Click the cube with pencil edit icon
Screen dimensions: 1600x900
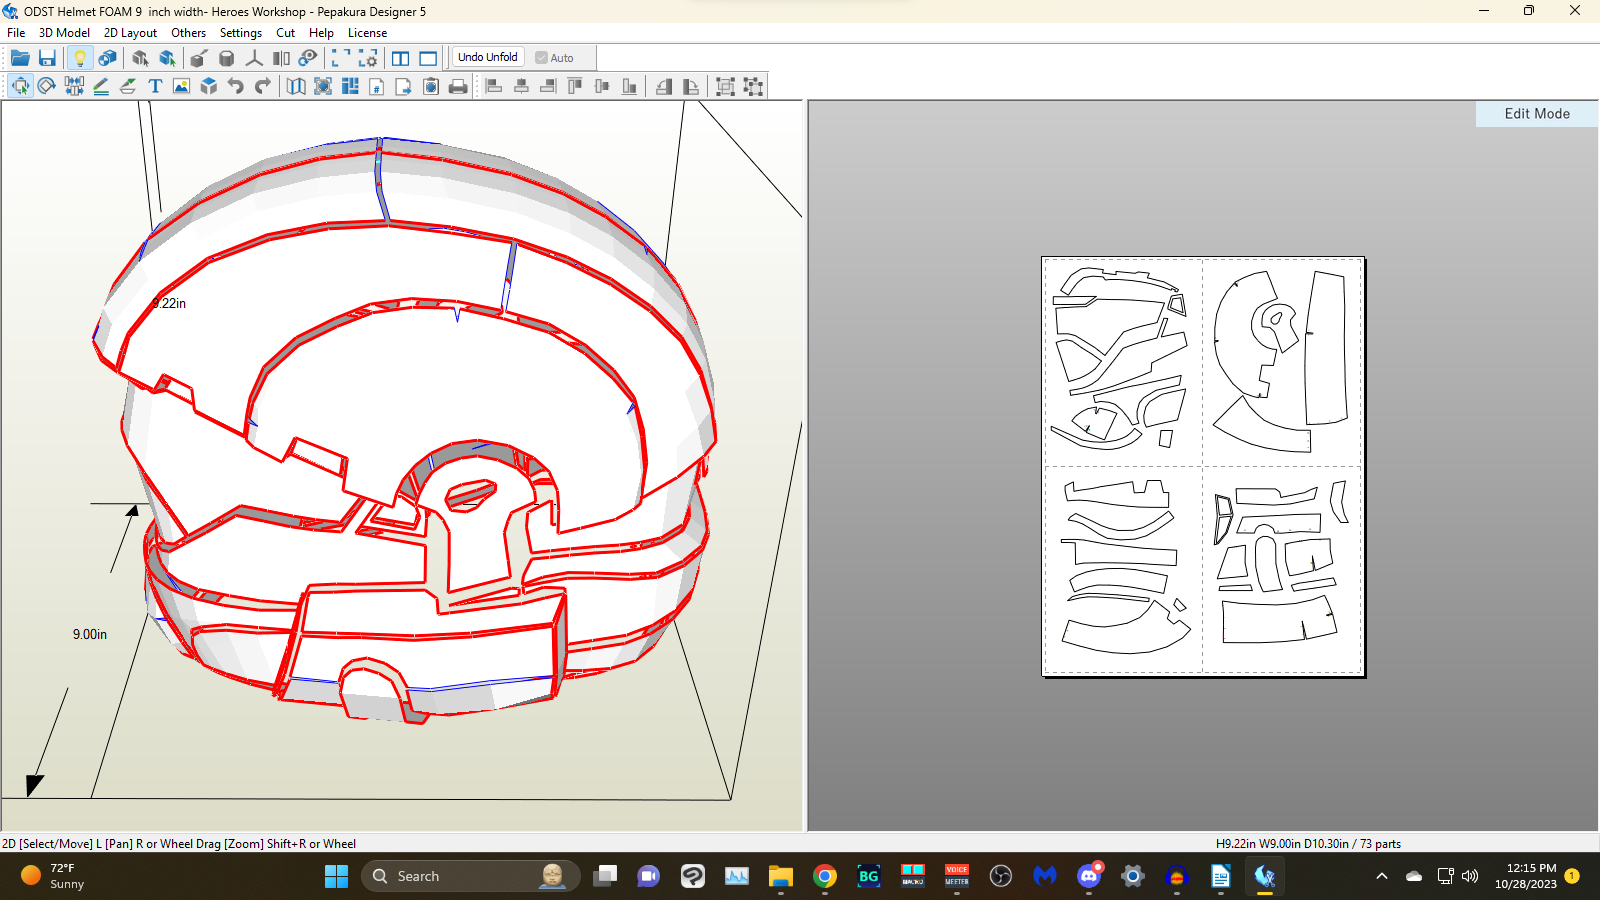pos(199,58)
